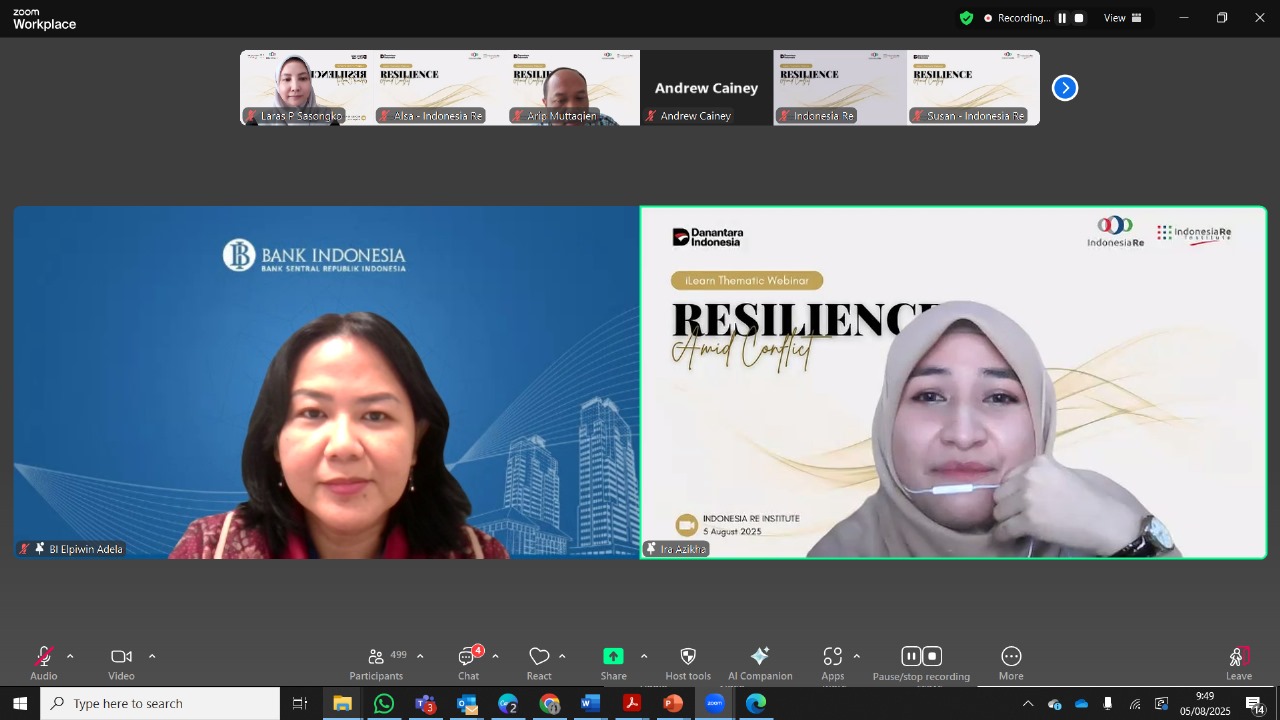Click the green Share screen button
The image size is (1280, 720).
click(x=613, y=662)
